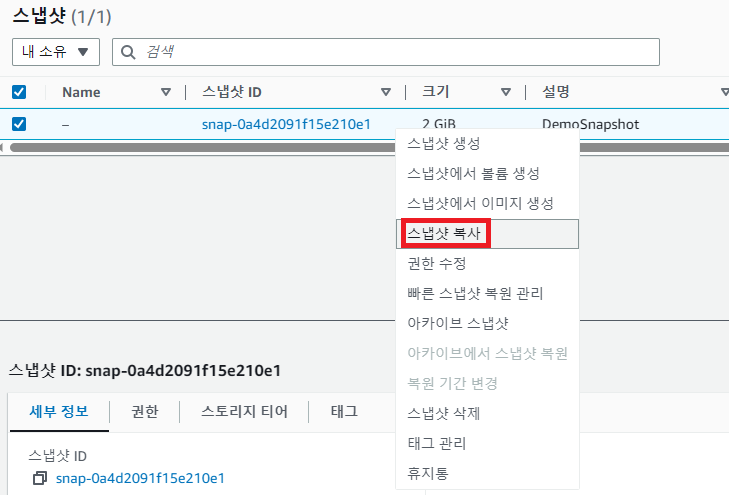Click the Name cell showing a dash
The image size is (729, 495).
click(66, 125)
